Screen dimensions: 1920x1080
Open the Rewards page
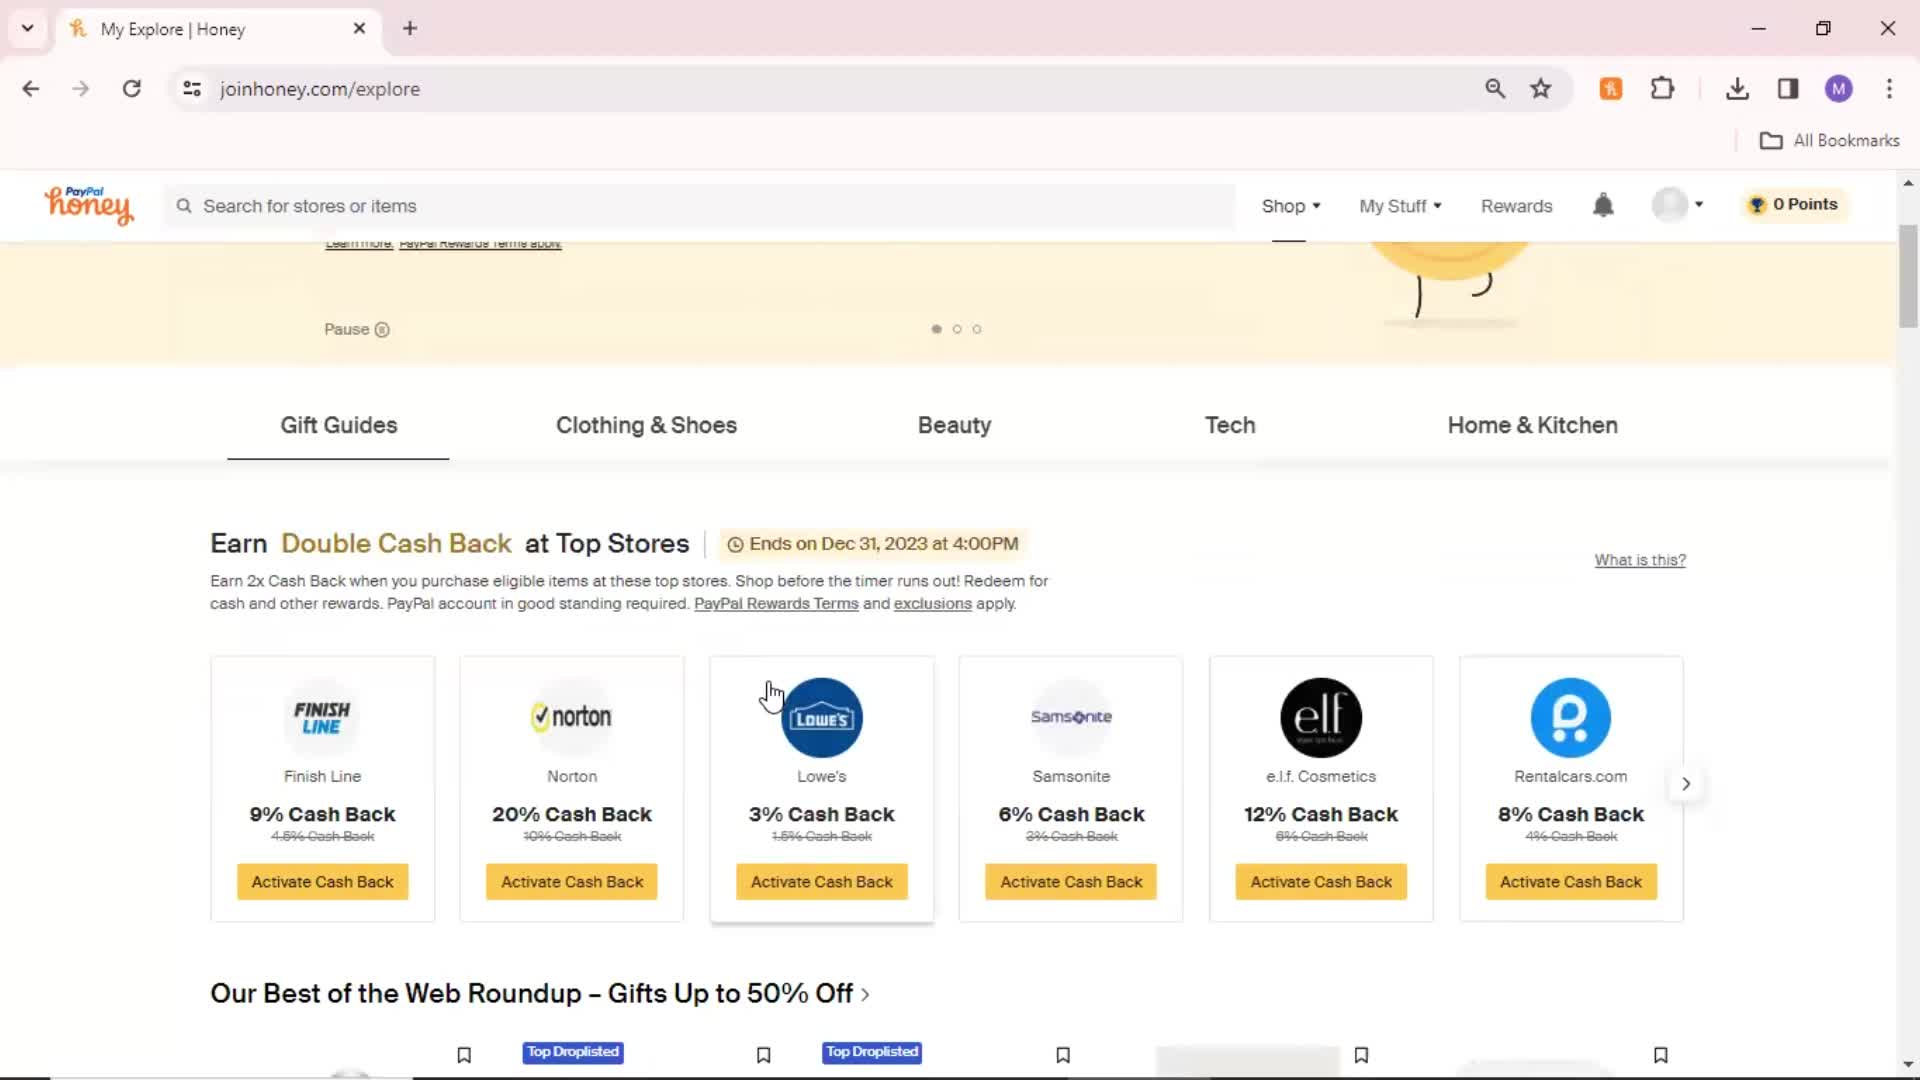[x=1516, y=206]
